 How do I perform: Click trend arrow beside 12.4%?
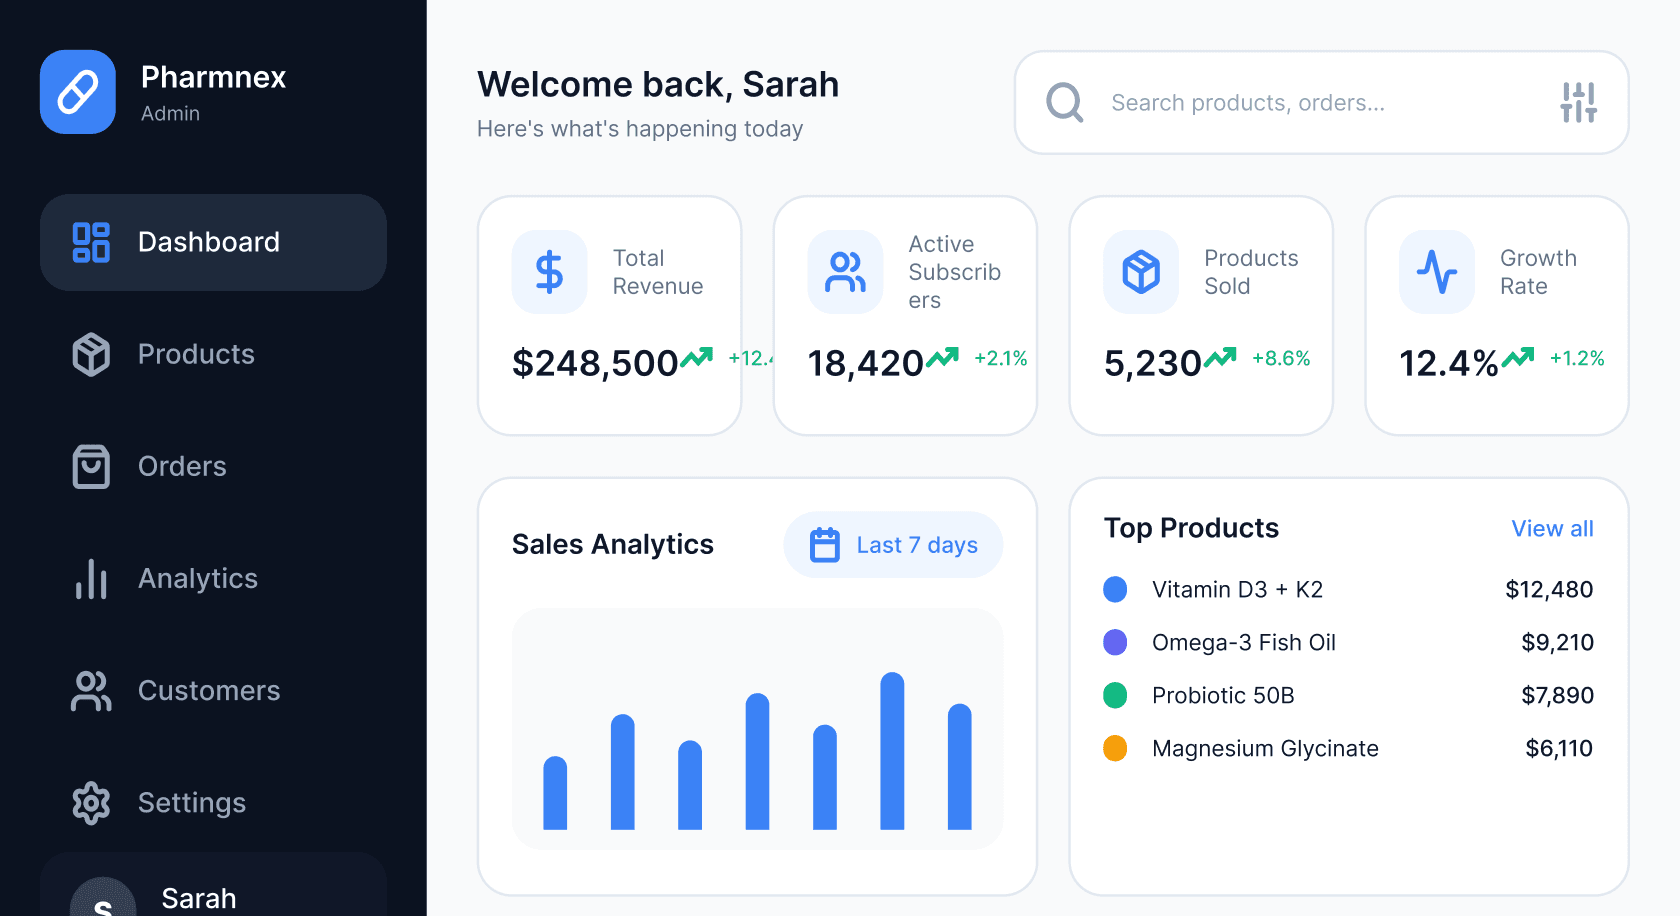tap(1518, 358)
